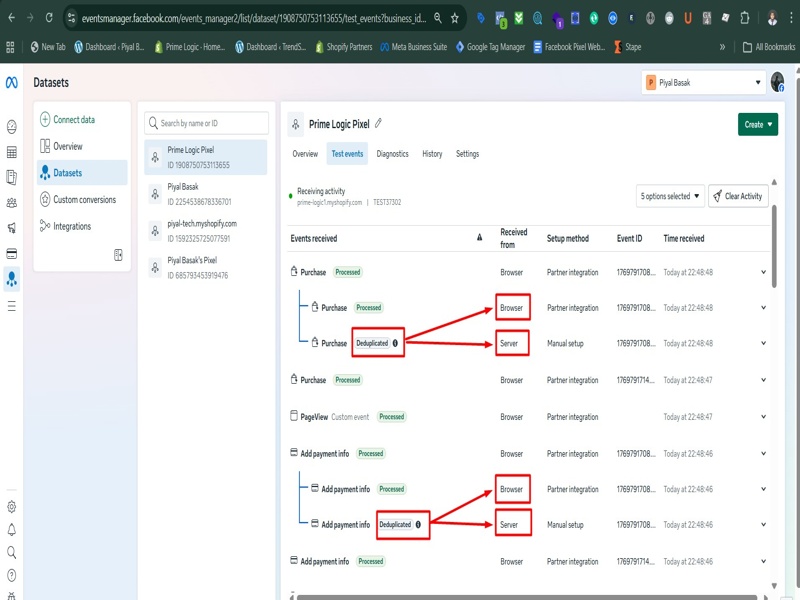Switch to the Test events tab
Screen dimensions: 800x600
point(347,154)
